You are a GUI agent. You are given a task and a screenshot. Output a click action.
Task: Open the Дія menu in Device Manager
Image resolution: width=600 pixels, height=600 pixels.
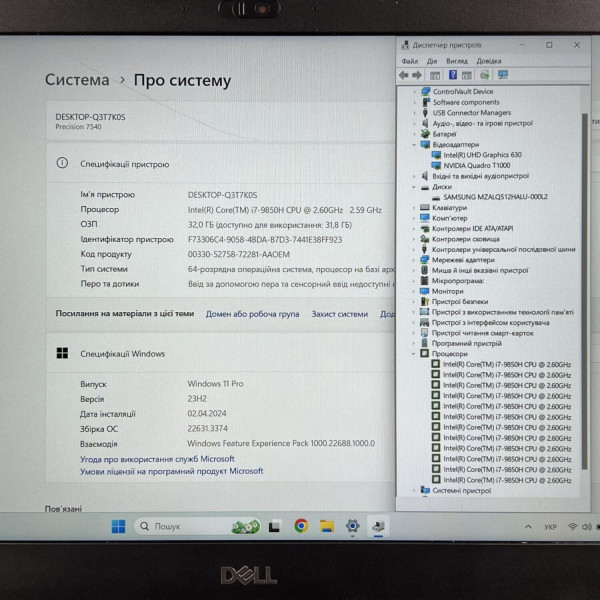[x=432, y=61]
